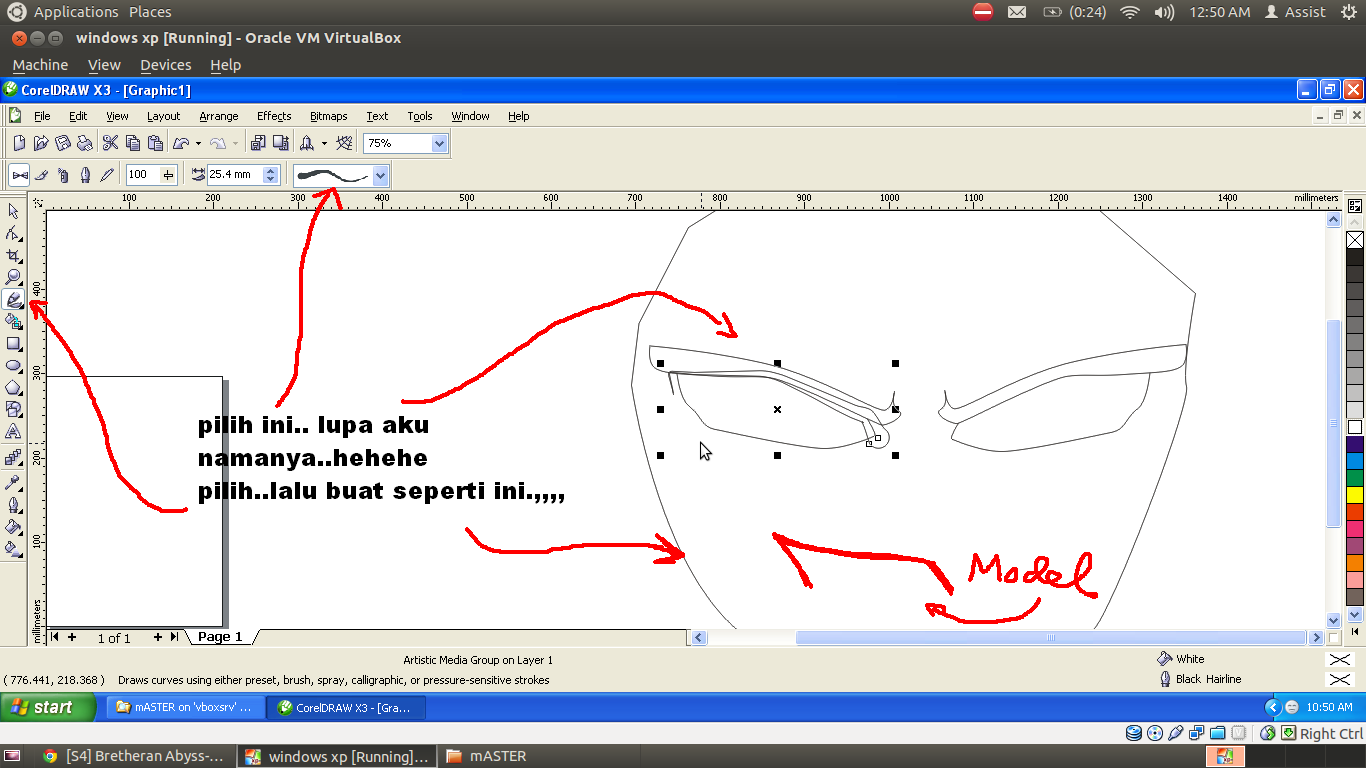Screen dimensions: 1366x768
Task: Open the File menu
Action: 42,116
